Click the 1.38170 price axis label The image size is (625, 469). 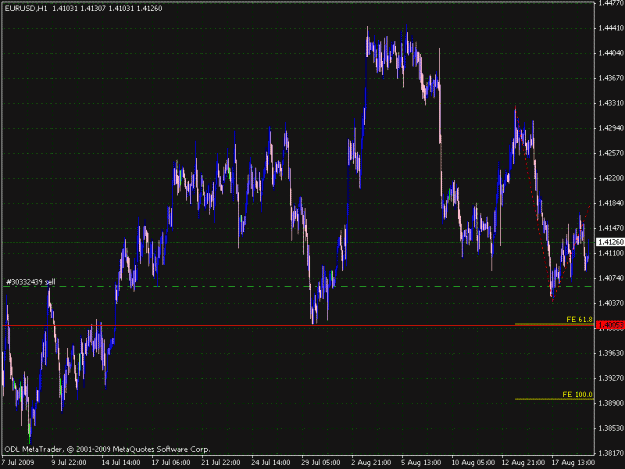tap(611, 453)
